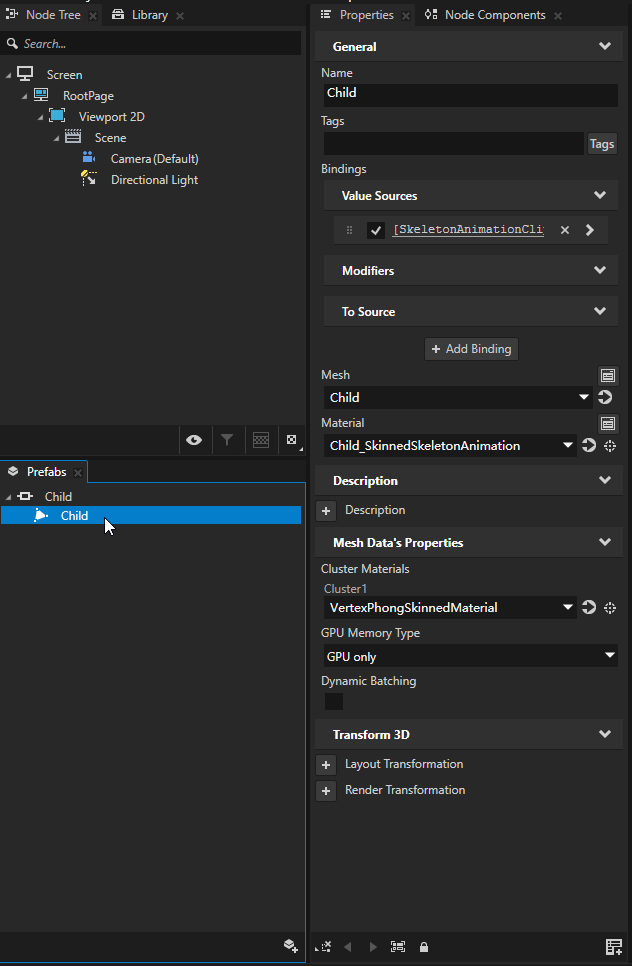Click the Directional Light node icon
Screen dimensions: 632x966
point(89,179)
